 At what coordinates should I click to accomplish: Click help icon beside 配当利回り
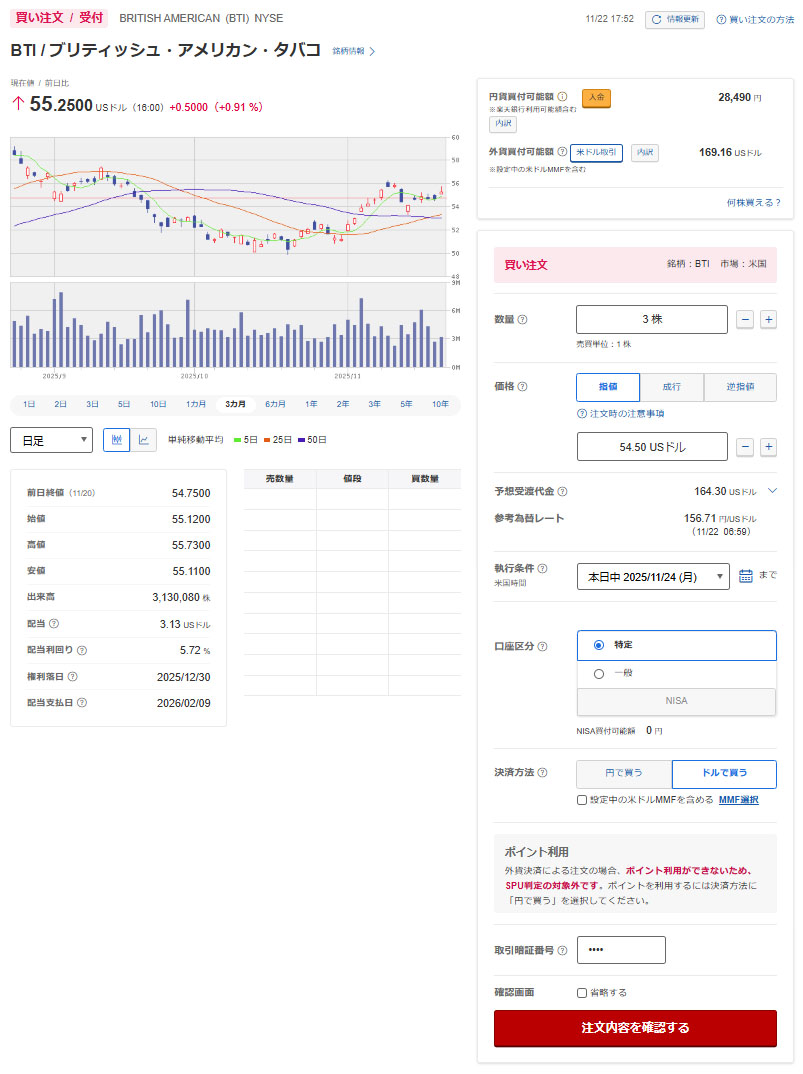82,650
